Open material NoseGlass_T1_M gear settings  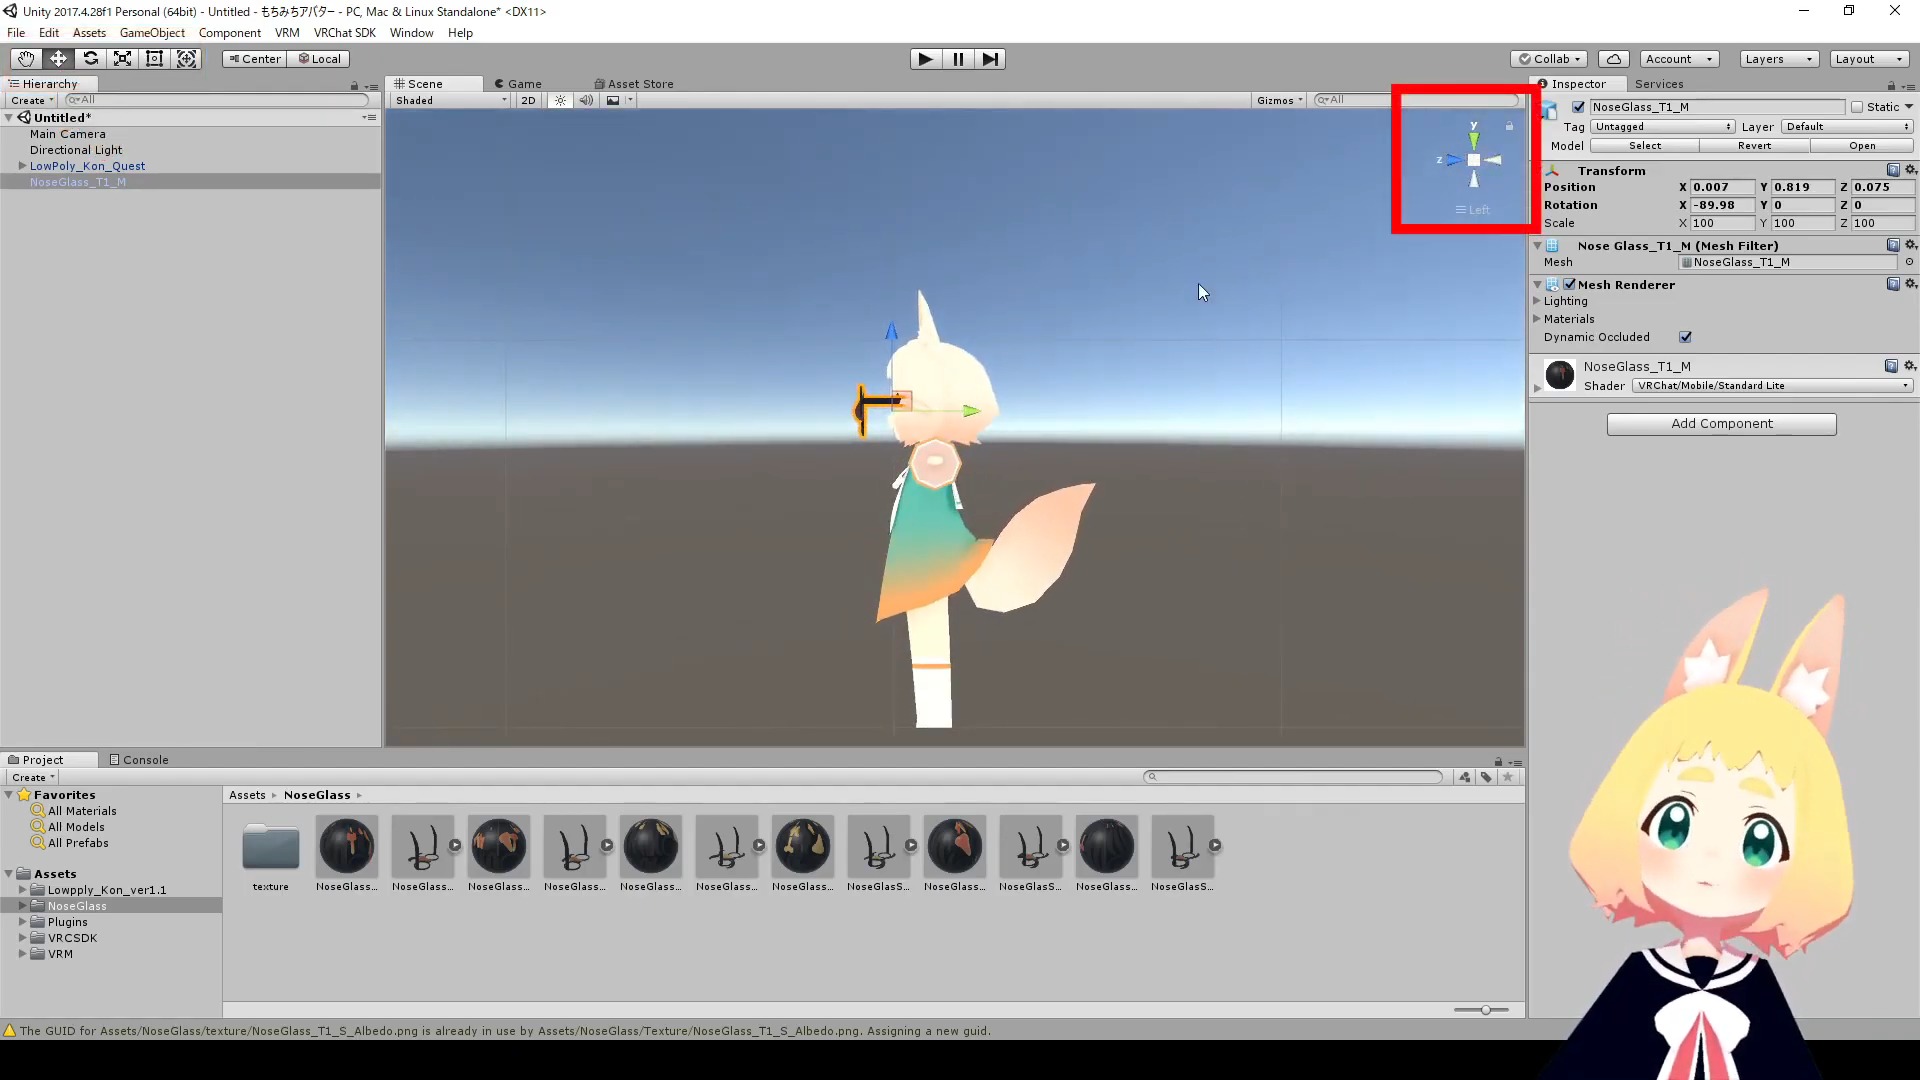[x=1910, y=366]
